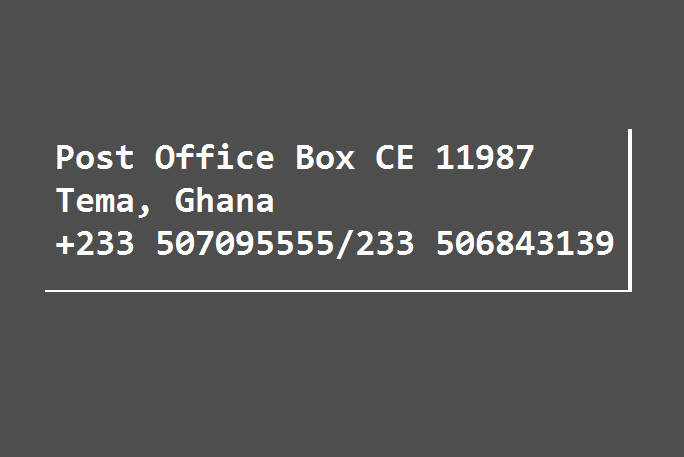Dial the phone number 507095555
The height and width of the screenshot is (457, 684).
tap(244, 244)
